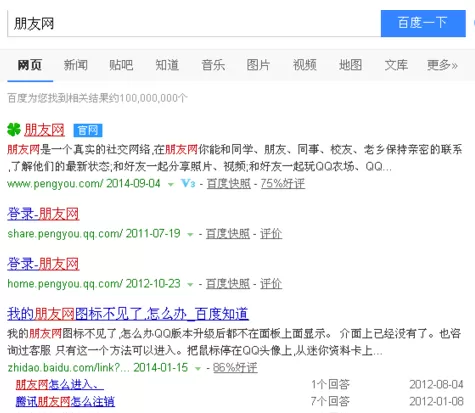Click the date 2012-08-04
Screen dimensions: 475x413
pos(436,384)
